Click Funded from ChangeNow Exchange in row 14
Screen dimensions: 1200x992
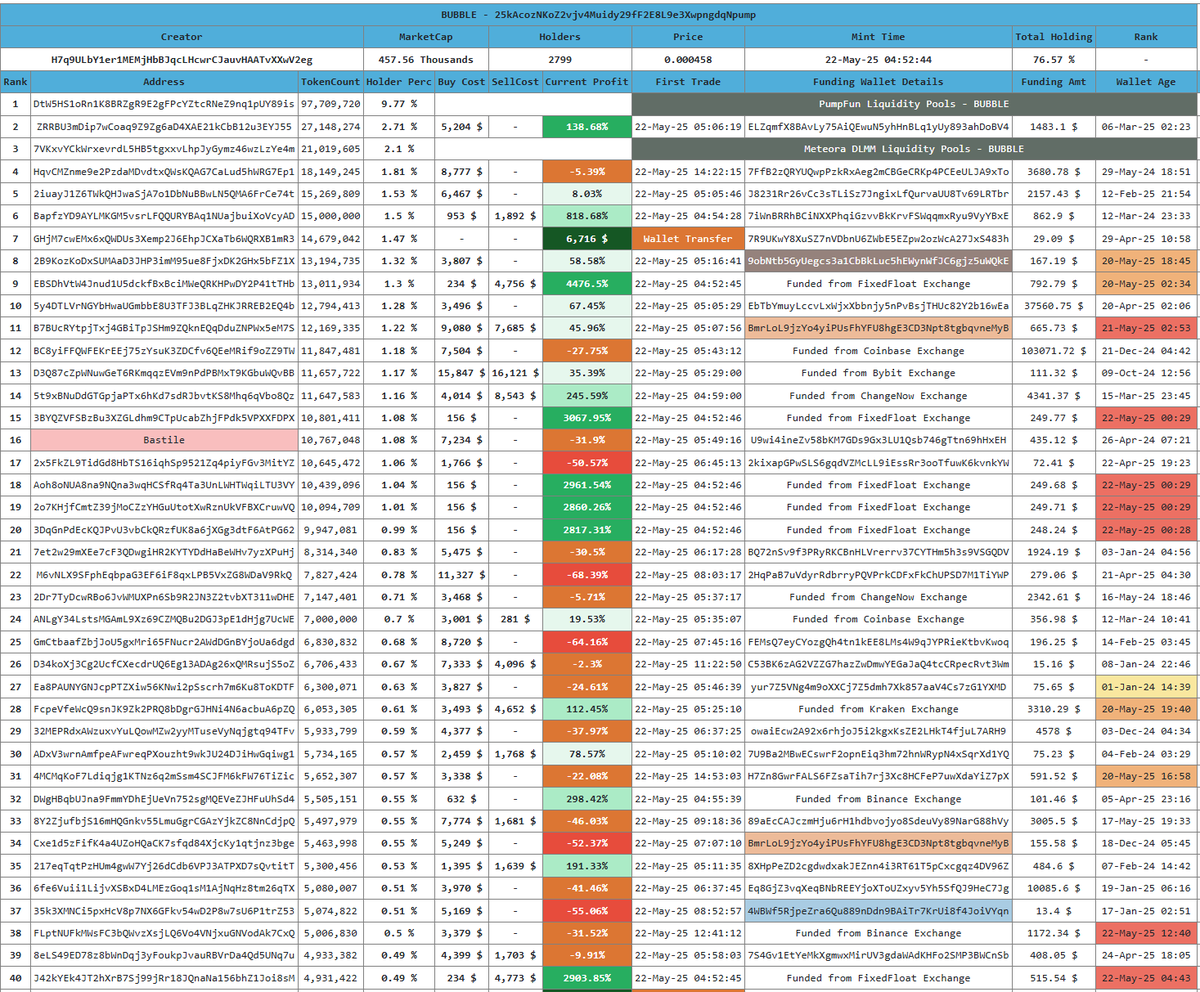click(x=877, y=395)
